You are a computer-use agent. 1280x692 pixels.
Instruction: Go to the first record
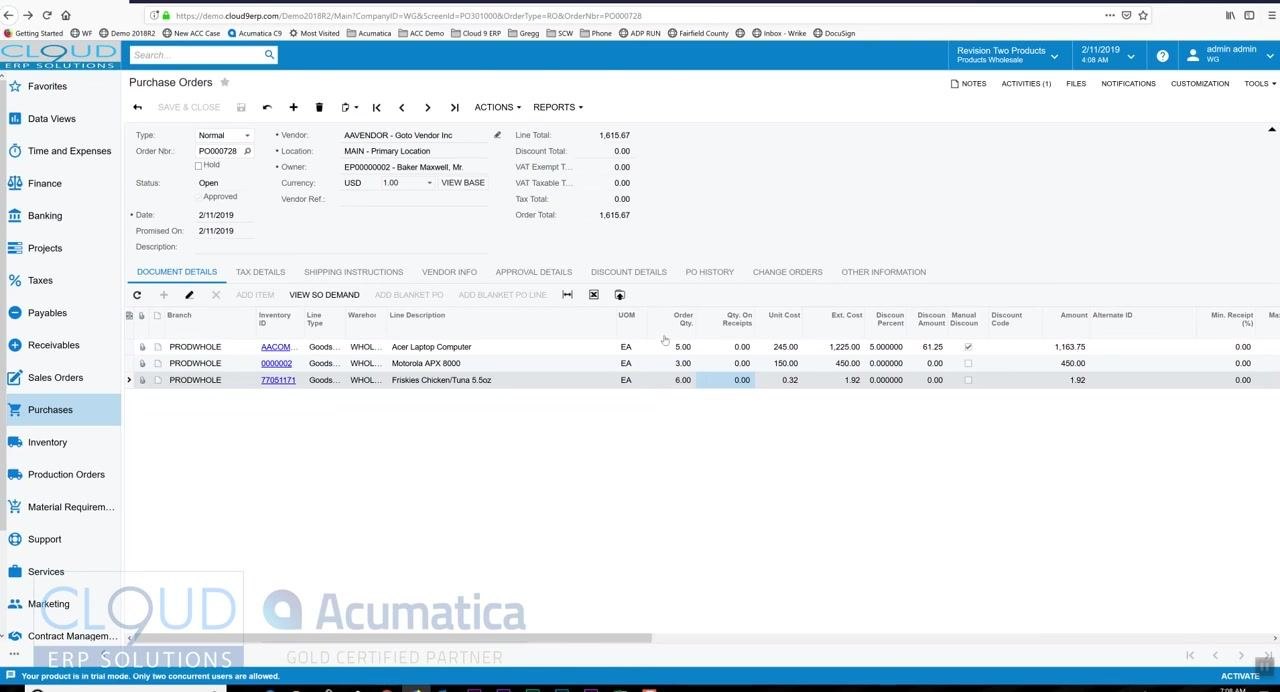click(376, 107)
